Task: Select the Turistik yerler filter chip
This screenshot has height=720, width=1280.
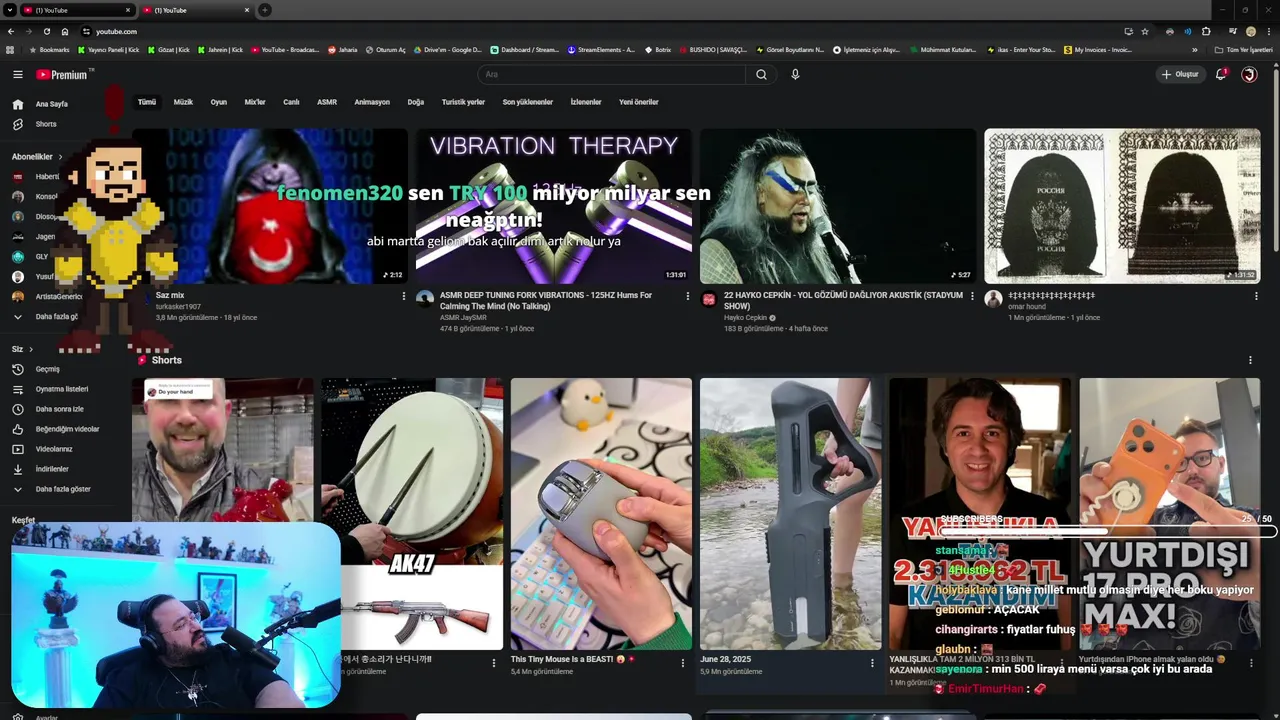Action: [463, 102]
